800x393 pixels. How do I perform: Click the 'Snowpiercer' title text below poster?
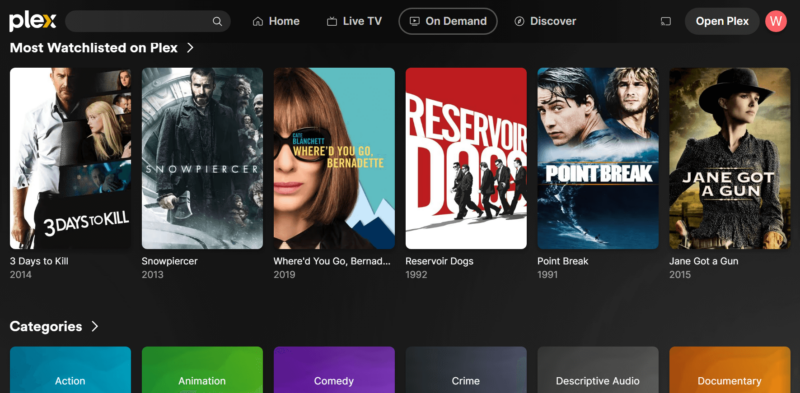[x=169, y=261]
